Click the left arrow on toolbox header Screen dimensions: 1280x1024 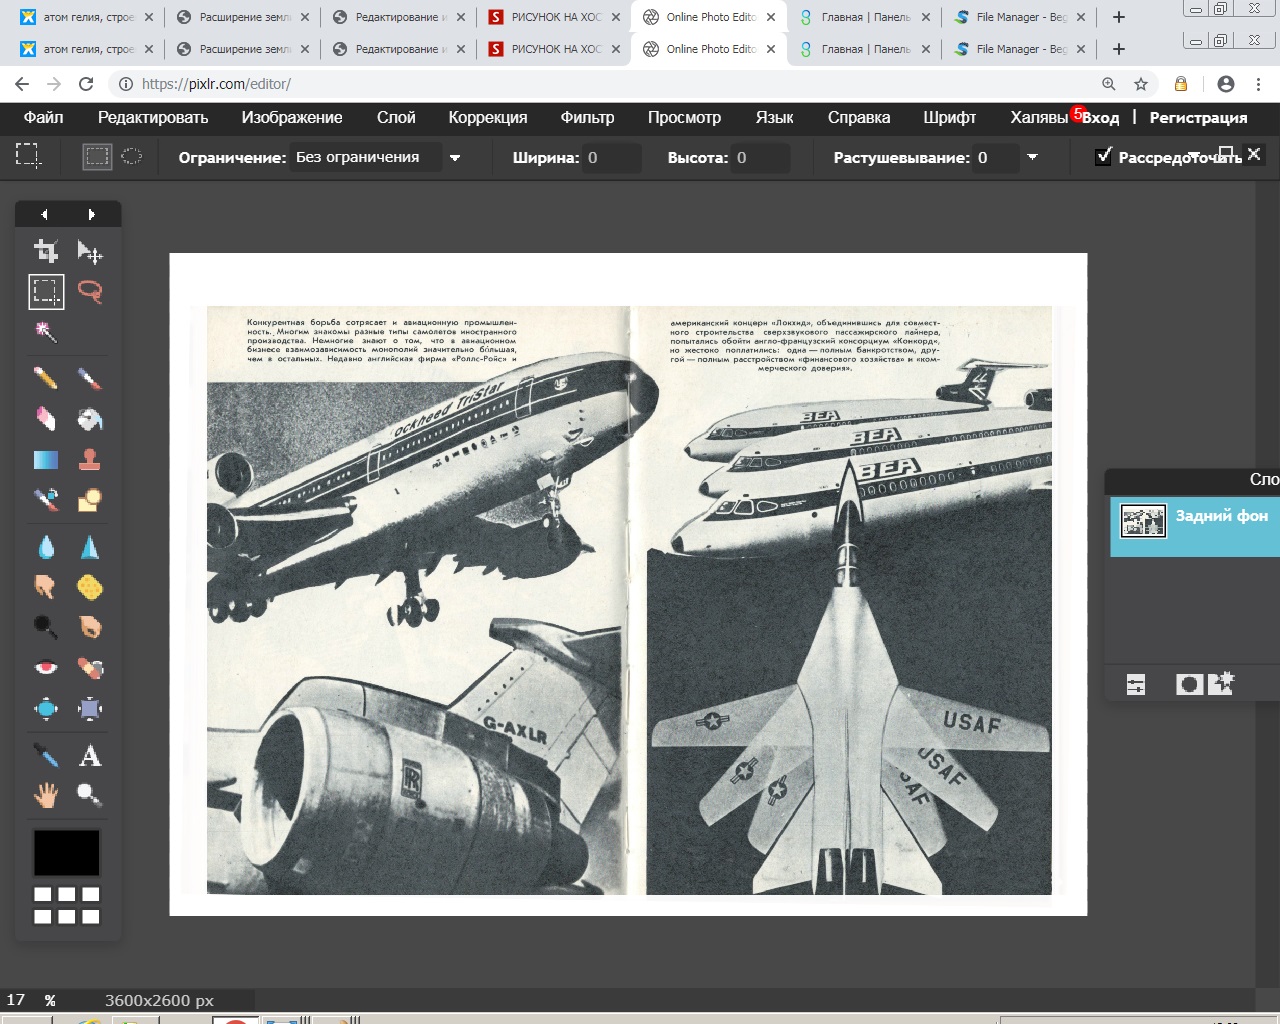[x=44, y=214]
